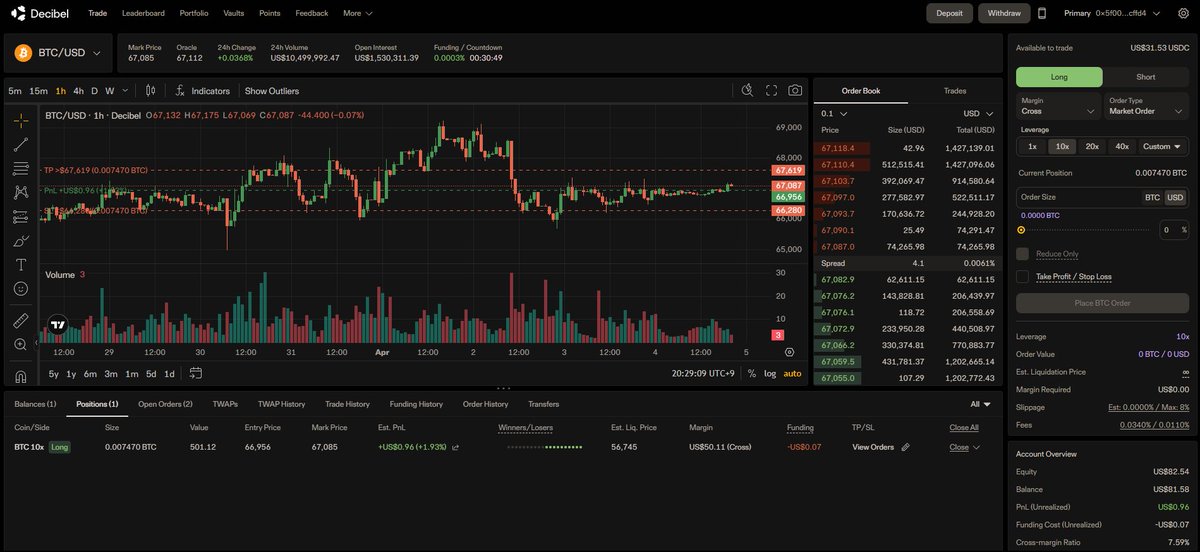Edit TP/SL with pencil icon
Viewport: 1200px width, 552px height.
pyautogui.click(x=906, y=447)
